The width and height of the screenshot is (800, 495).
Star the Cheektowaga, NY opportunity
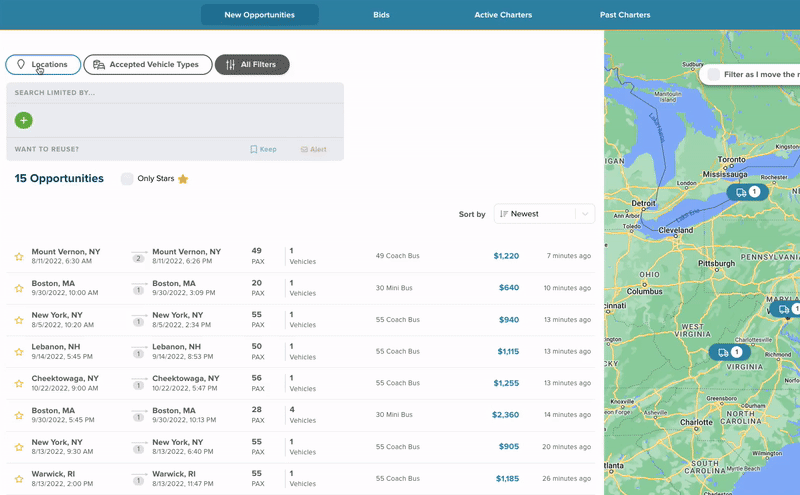click(19, 383)
